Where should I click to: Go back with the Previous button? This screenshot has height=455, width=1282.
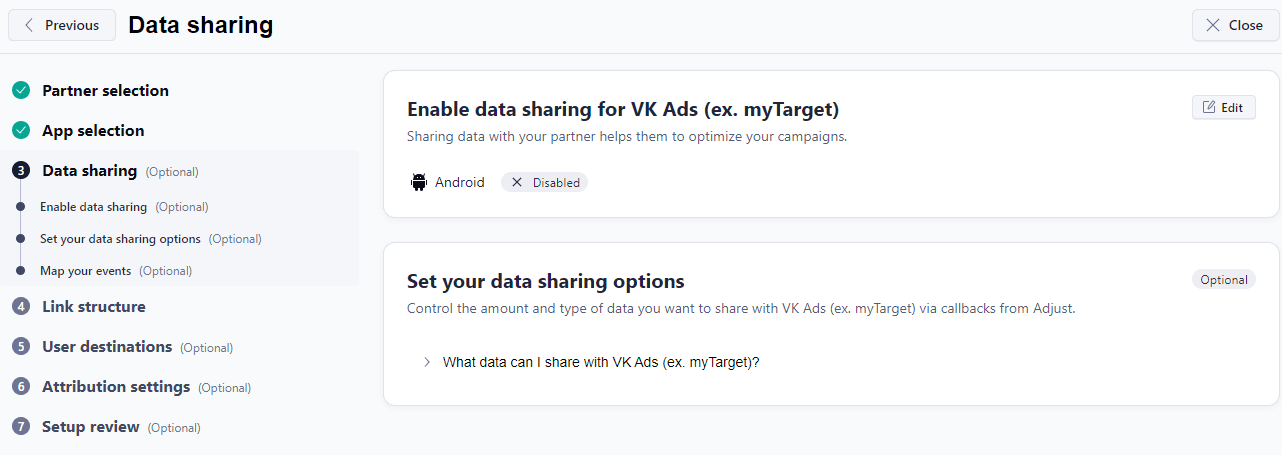tap(62, 25)
